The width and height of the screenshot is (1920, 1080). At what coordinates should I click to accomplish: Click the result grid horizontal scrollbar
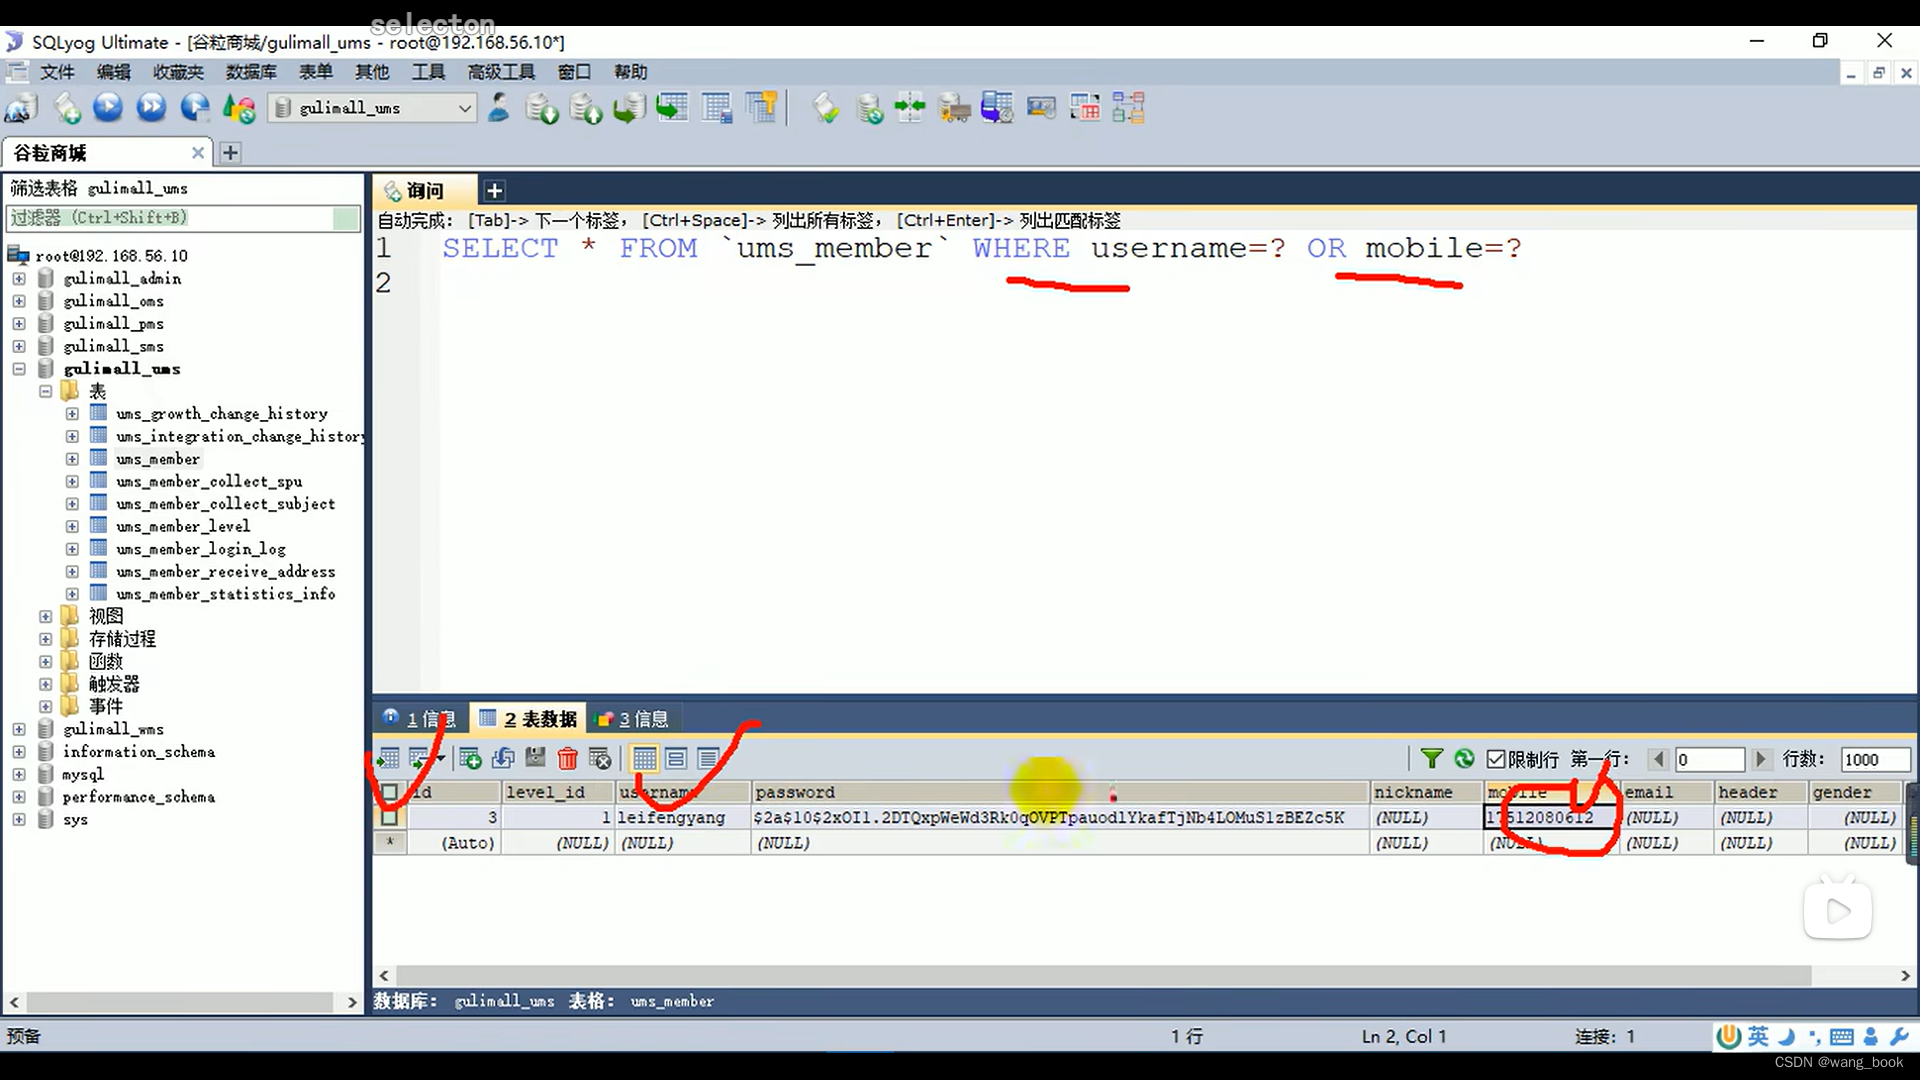pyautogui.click(x=1103, y=976)
